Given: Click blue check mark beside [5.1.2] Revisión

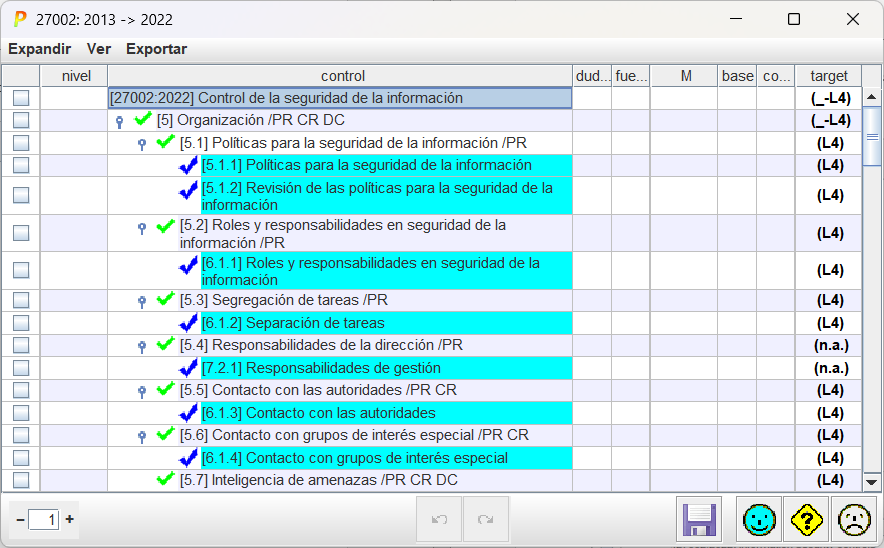Looking at the screenshot, I should (x=188, y=192).
